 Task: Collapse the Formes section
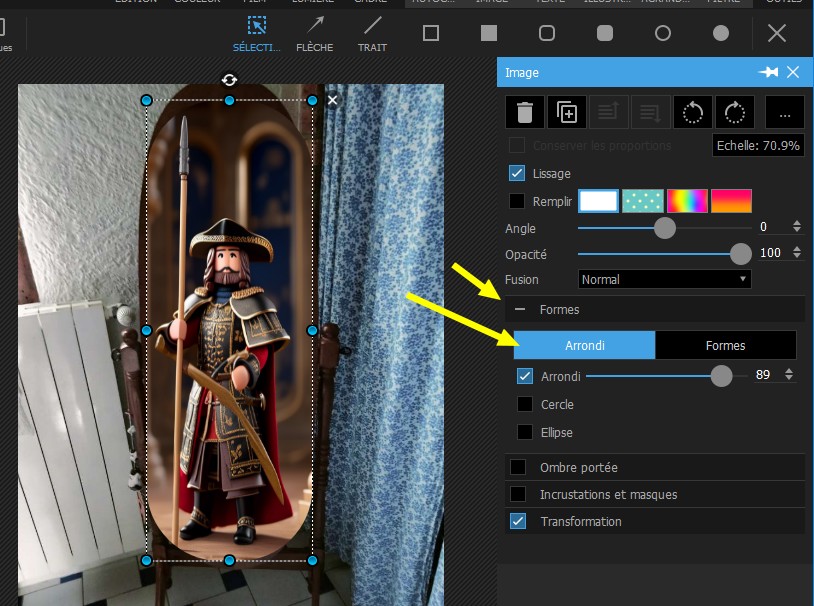tap(520, 309)
